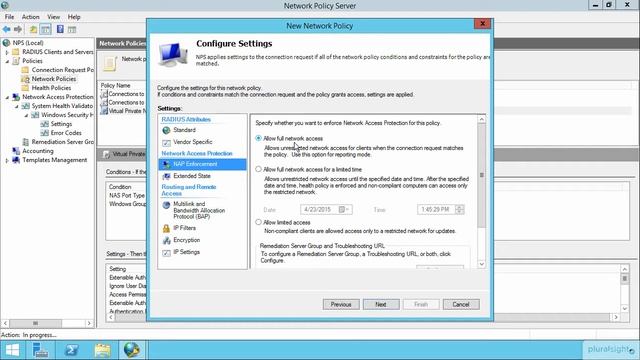Open Connection Request Policies in tree

62,70
